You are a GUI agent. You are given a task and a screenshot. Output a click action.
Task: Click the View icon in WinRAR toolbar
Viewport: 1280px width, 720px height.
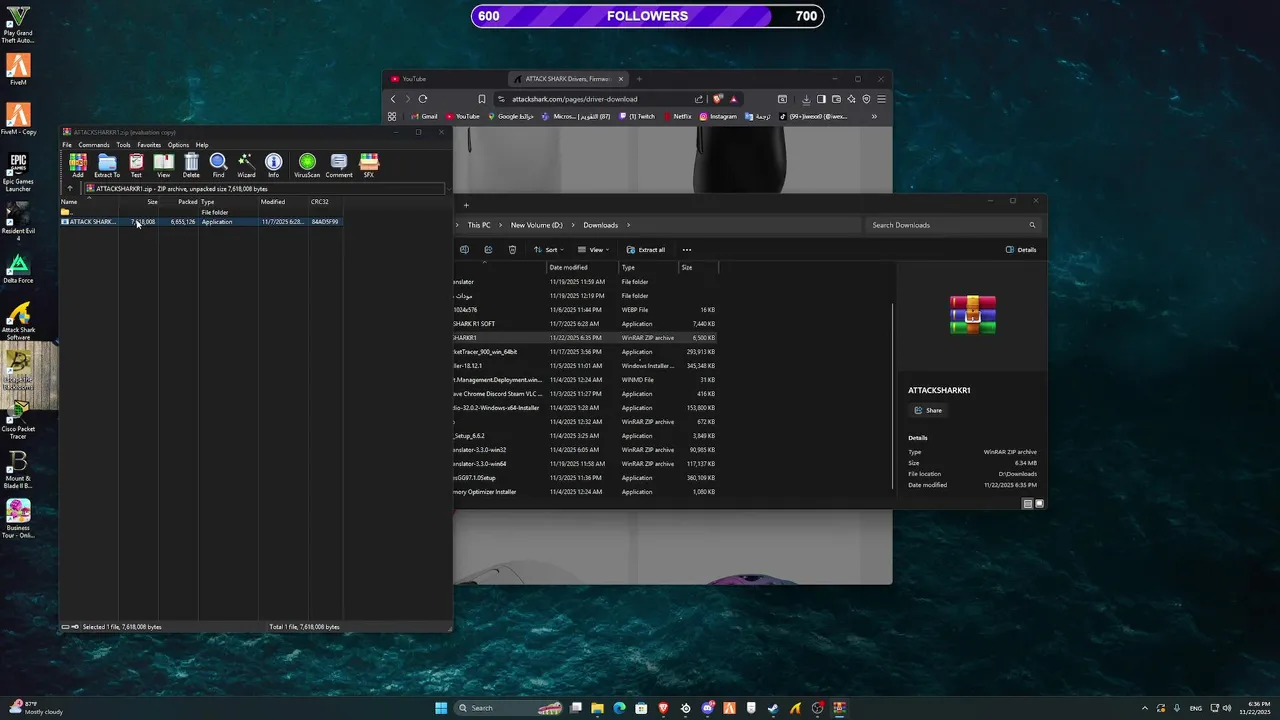(x=163, y=165)
